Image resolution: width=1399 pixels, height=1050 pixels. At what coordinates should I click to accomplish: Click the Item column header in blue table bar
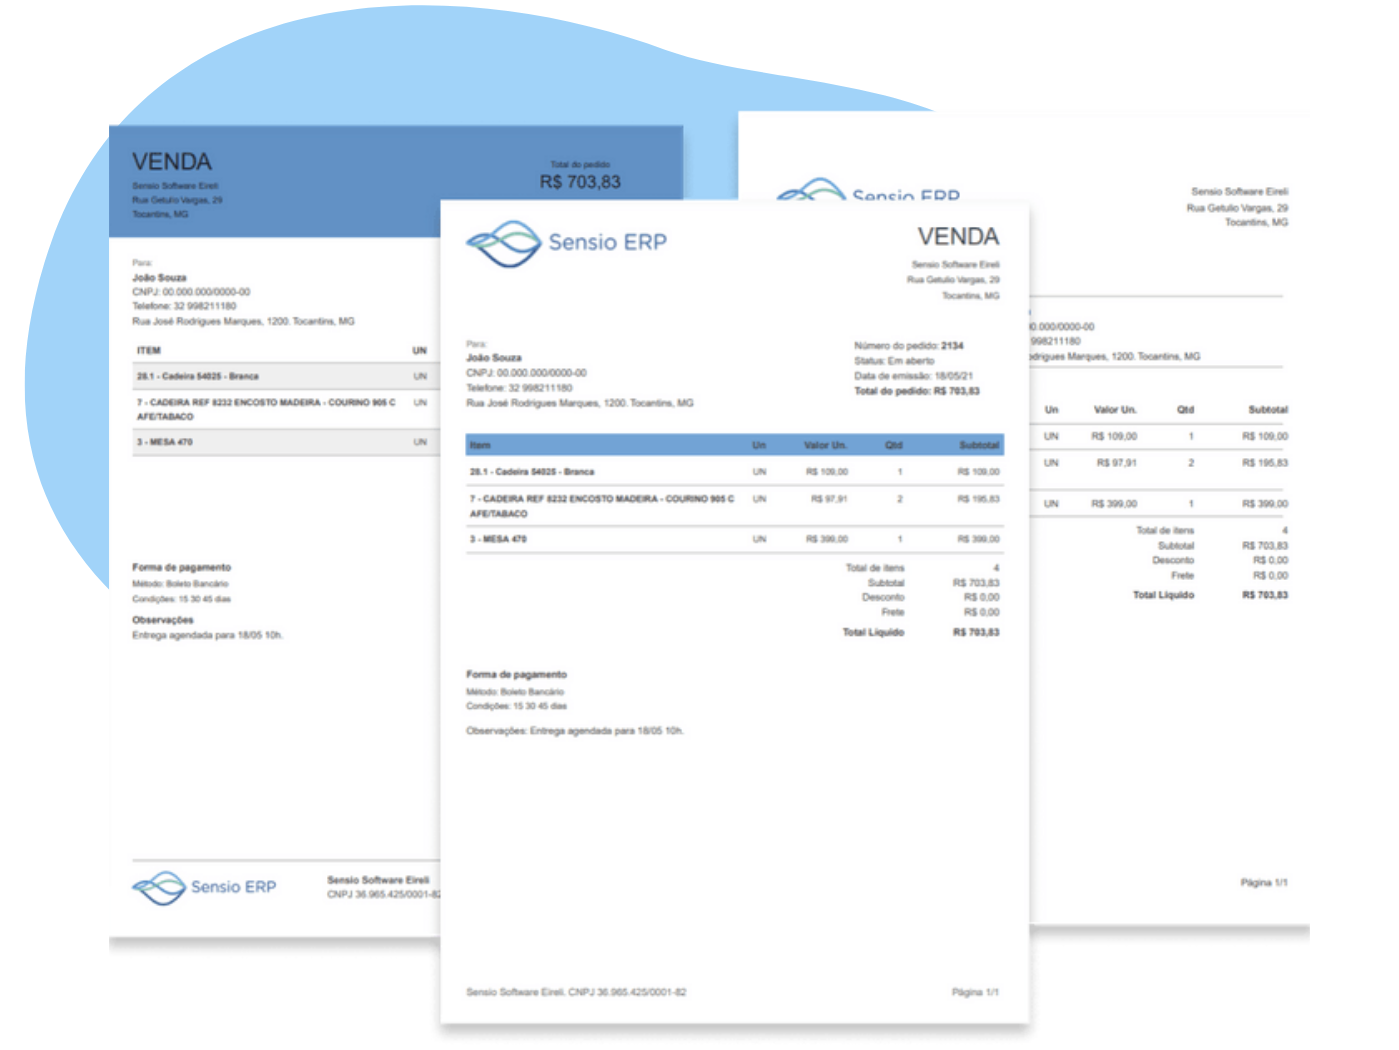(x=480, y=445)
